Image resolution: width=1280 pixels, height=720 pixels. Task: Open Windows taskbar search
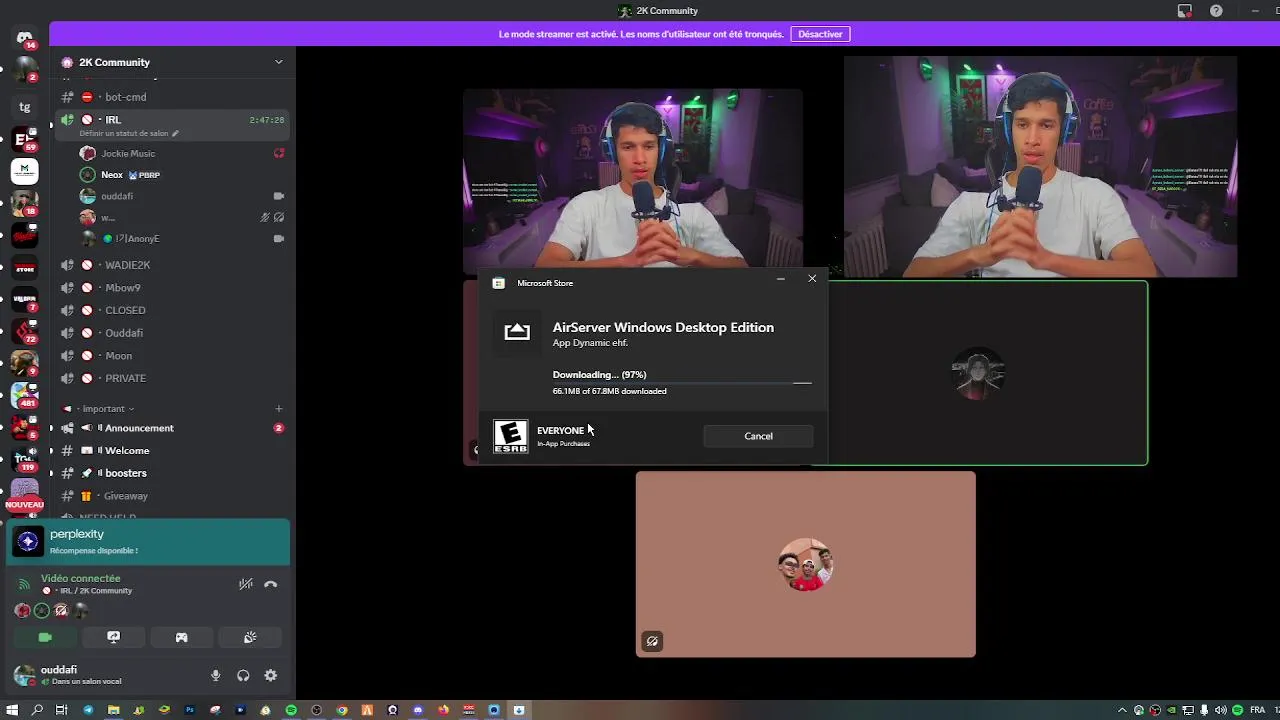(x=38, y=710)
